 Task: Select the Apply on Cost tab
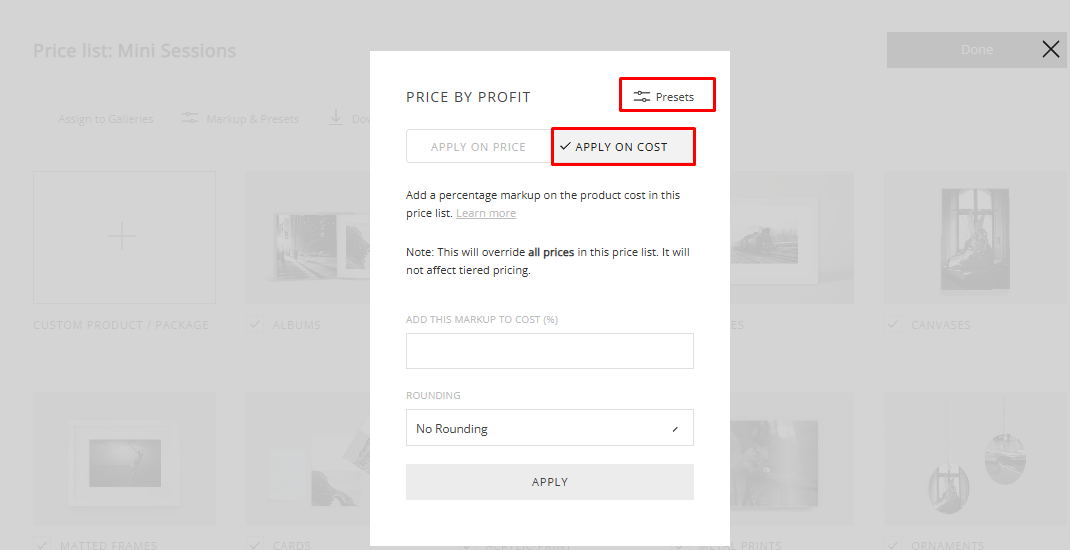[x=622, y=147]
